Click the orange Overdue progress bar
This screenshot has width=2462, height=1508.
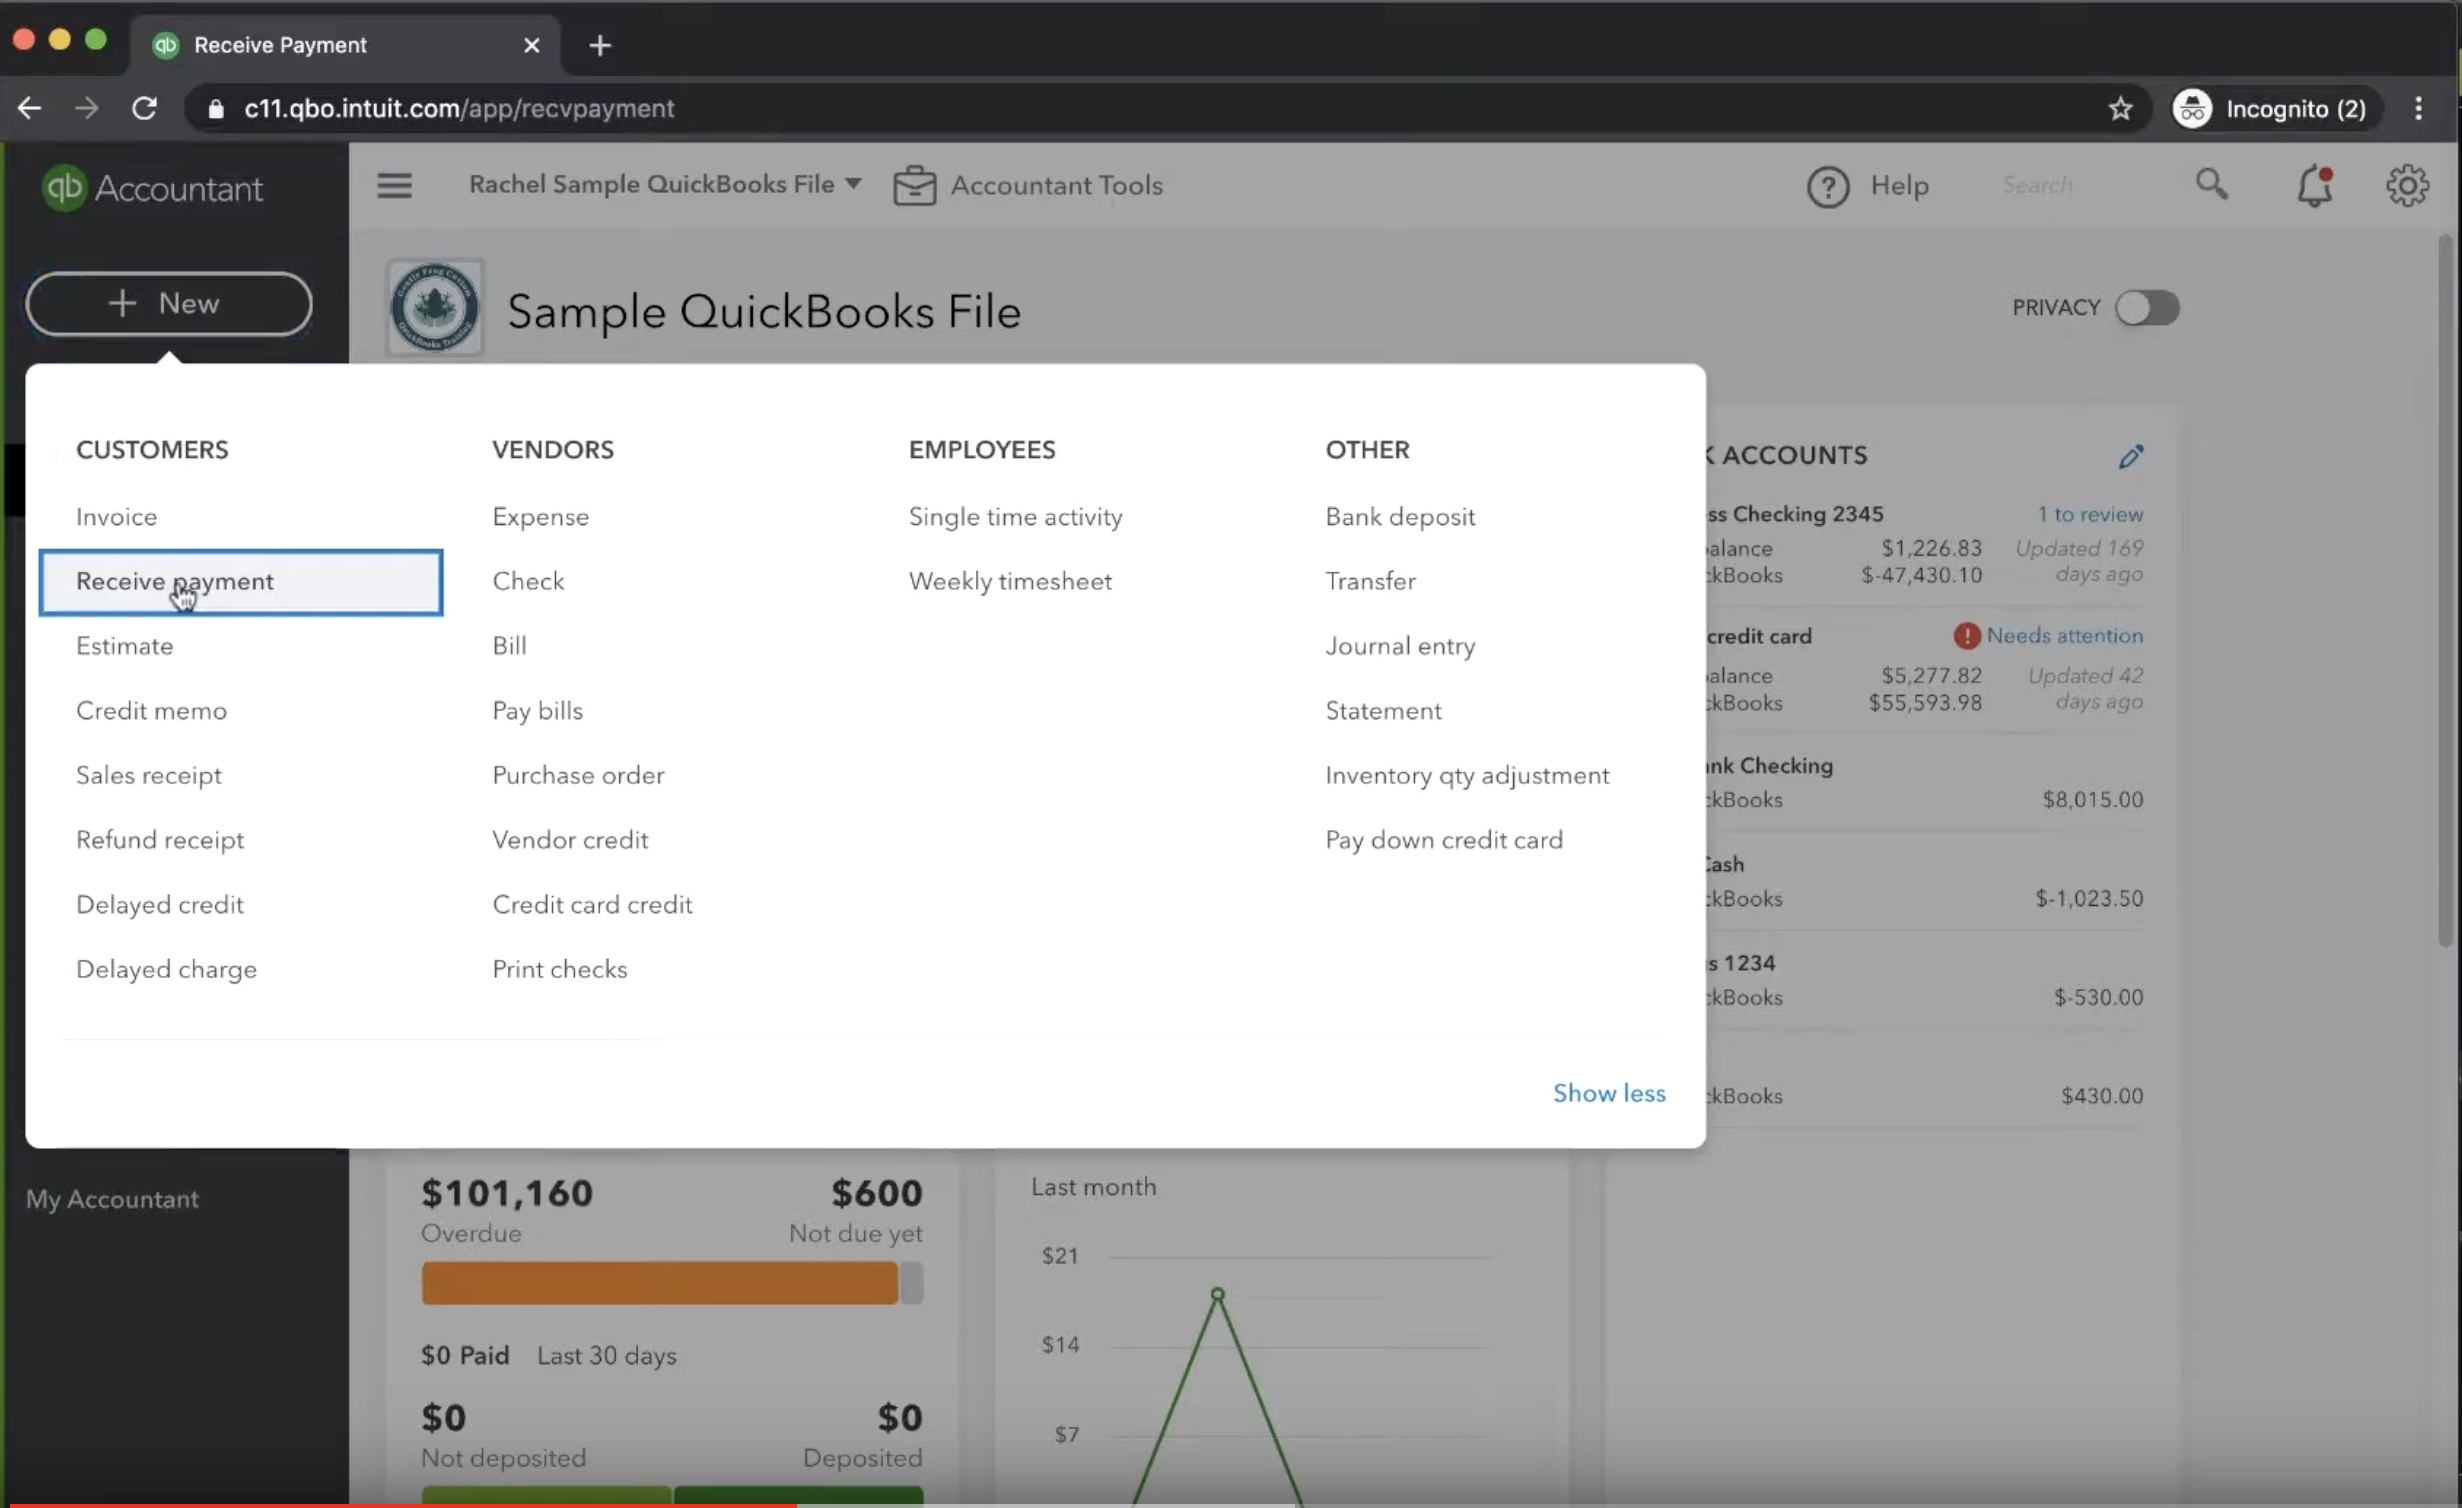659,1282
